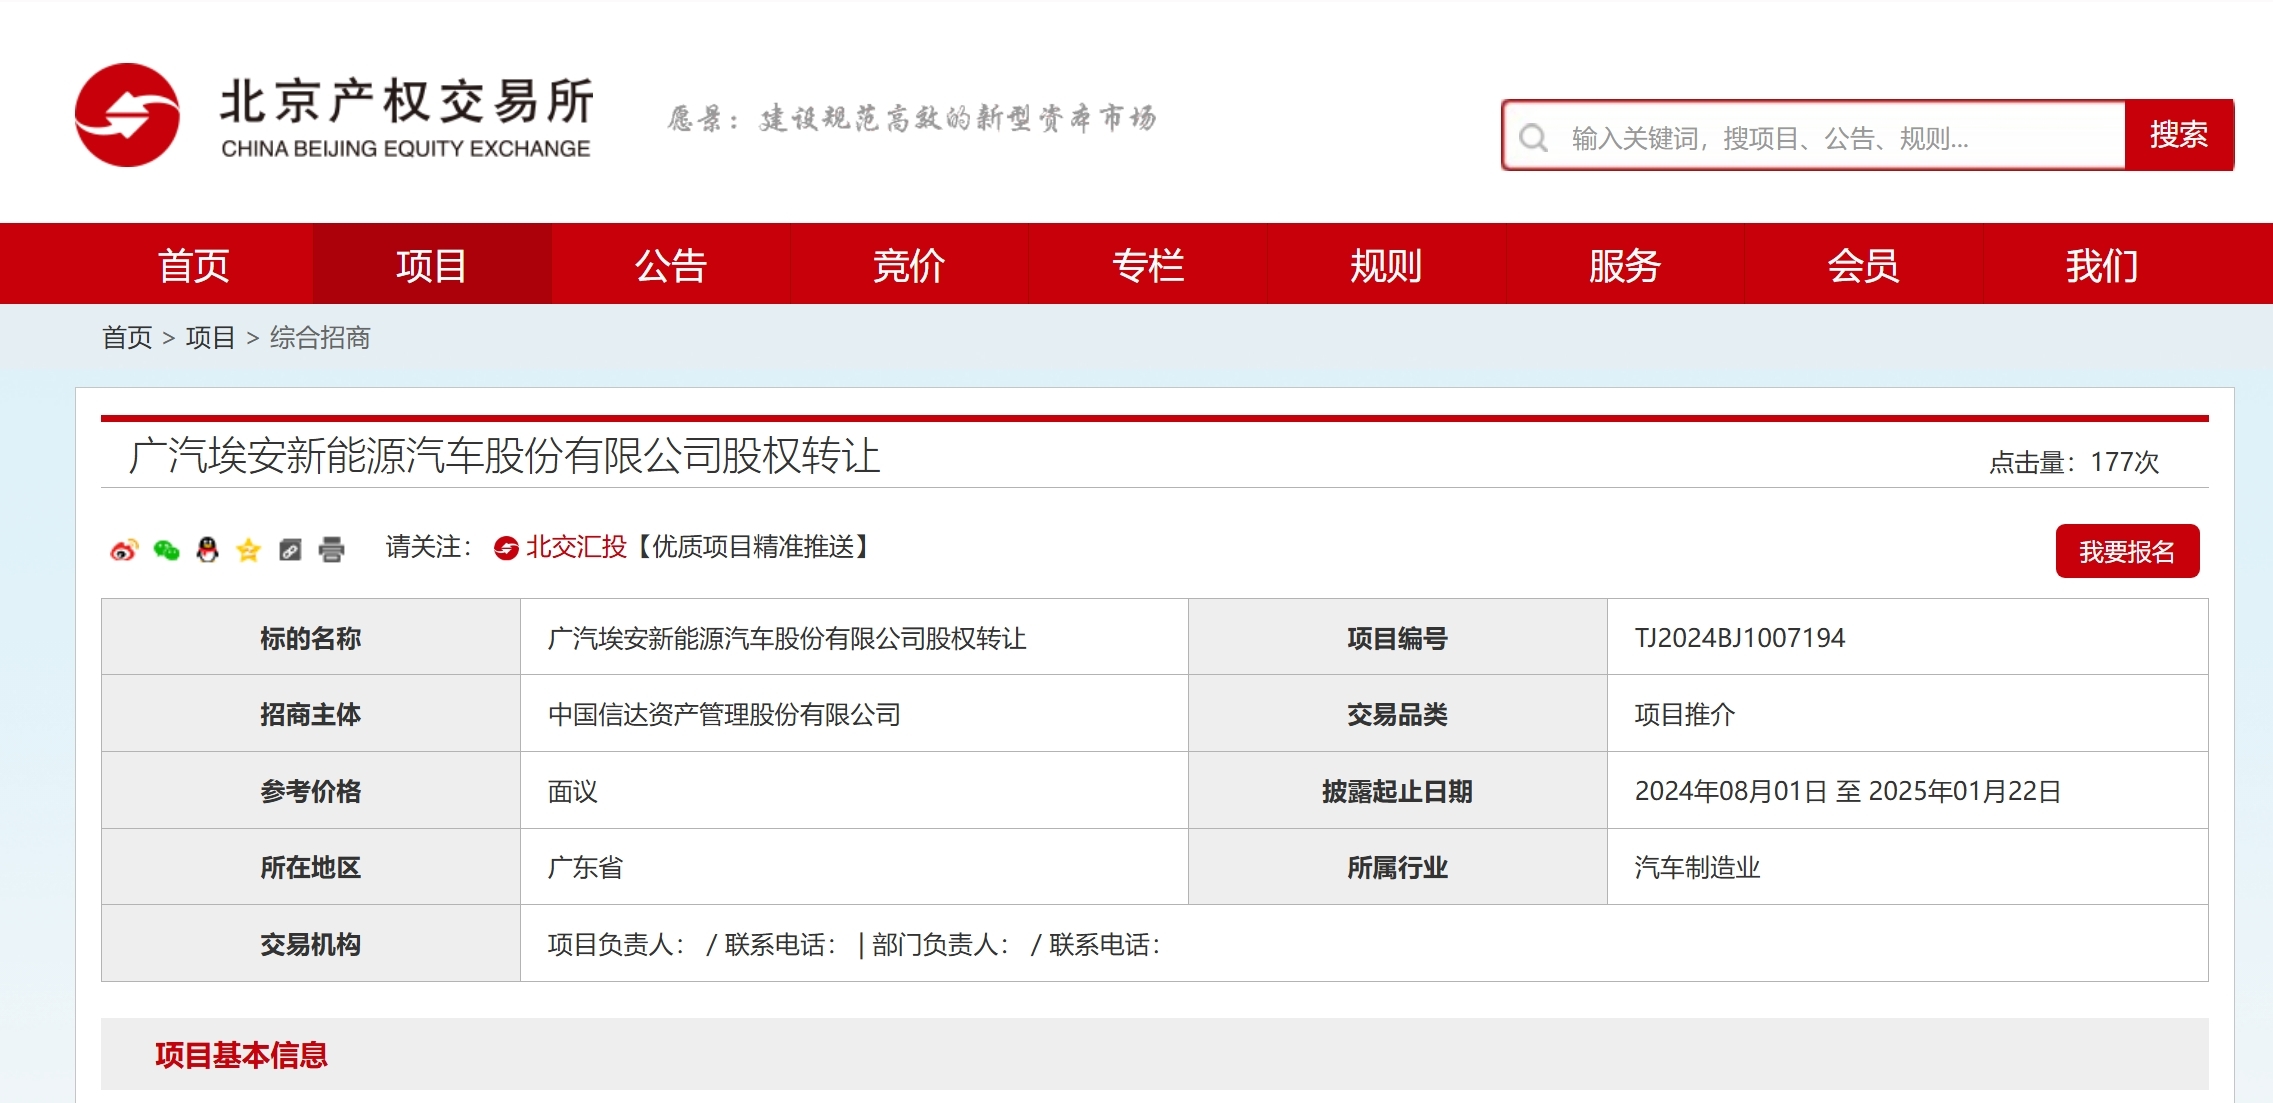Click the 搜索 search button
2273x1103 pixels.
2179,134
